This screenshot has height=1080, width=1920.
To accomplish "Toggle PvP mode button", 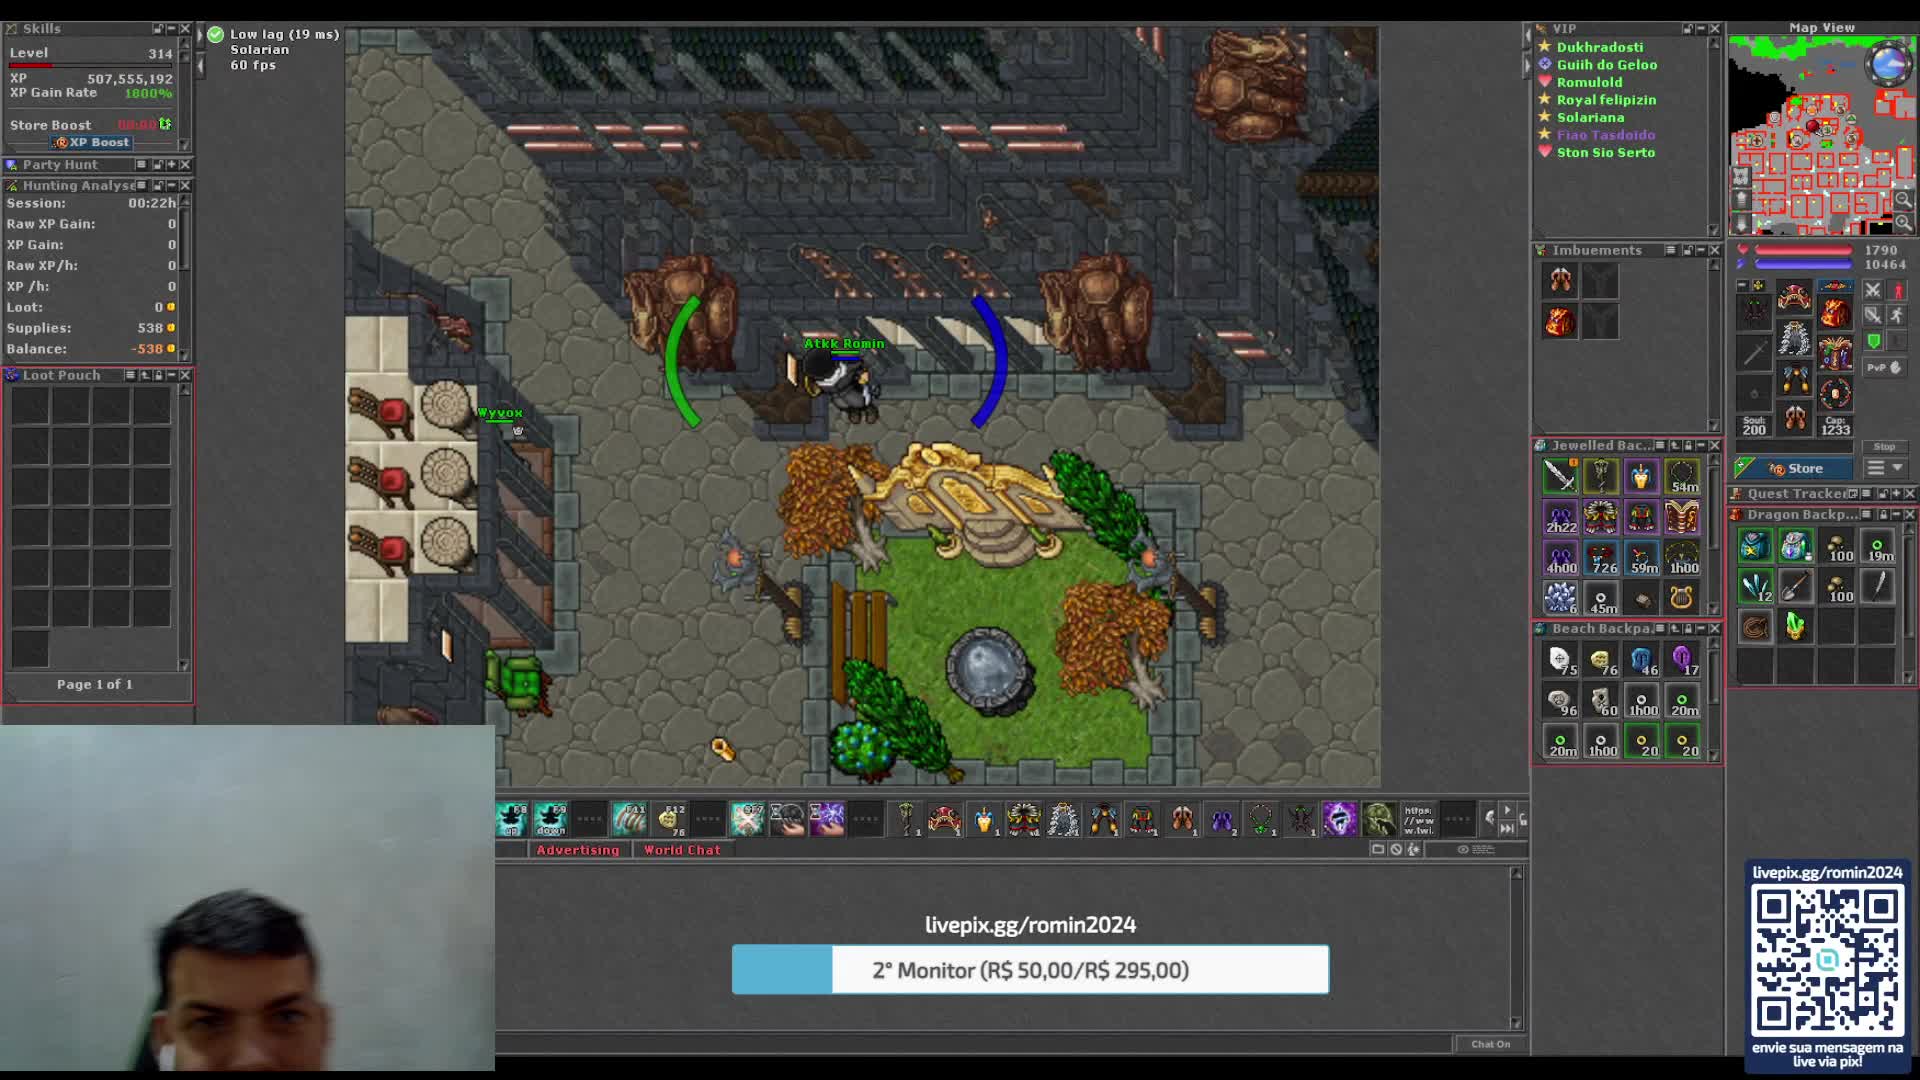I will click(1884, 367).
